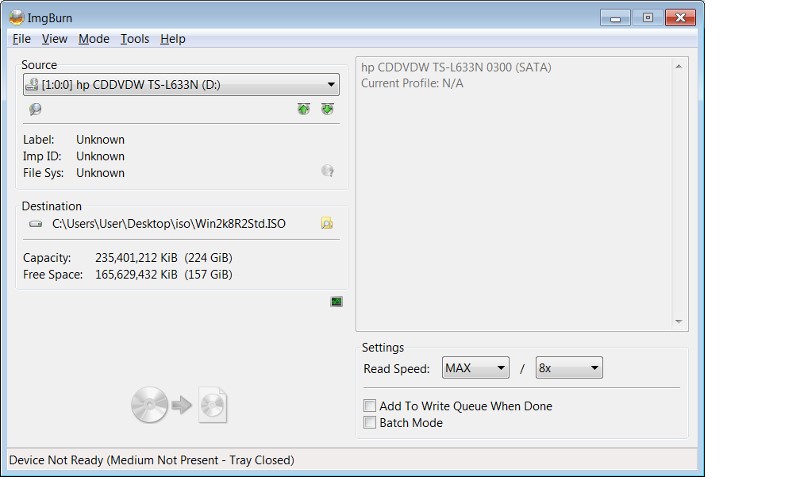The image size is (800, 500).
Task: Open the File menu
Action: [21, 39]
